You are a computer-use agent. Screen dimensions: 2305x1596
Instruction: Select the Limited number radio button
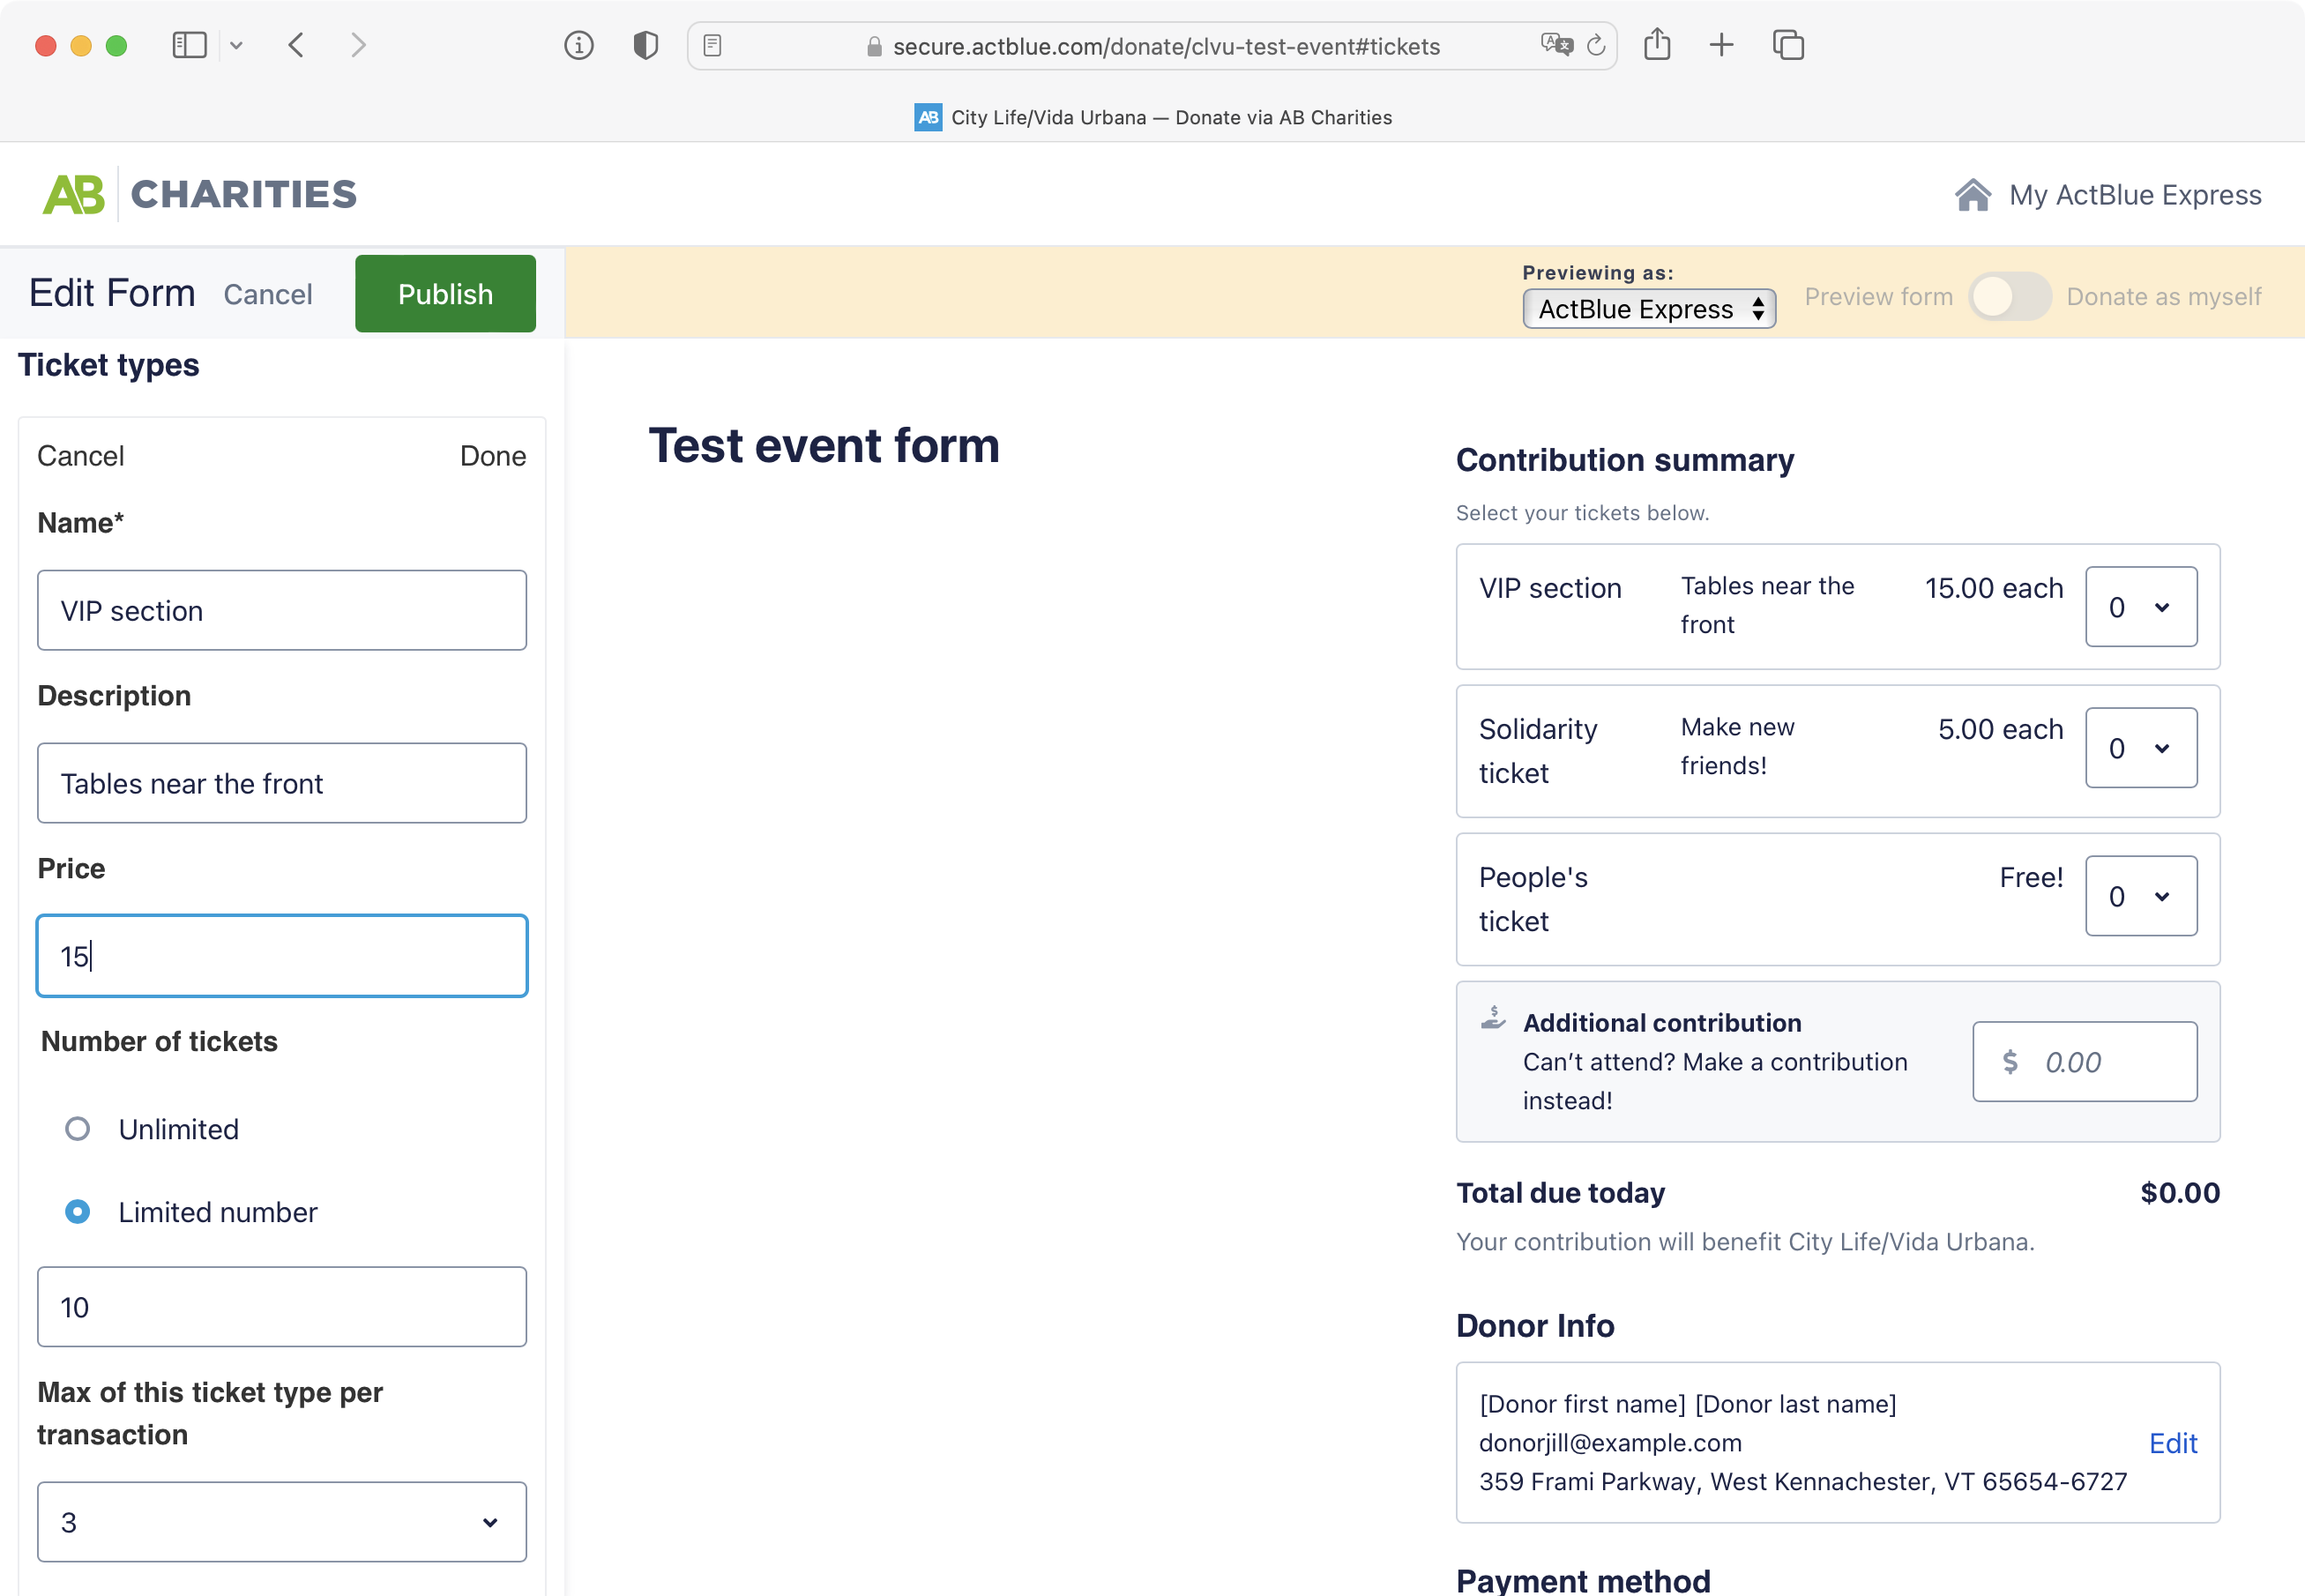click(x=77, y=1212)
